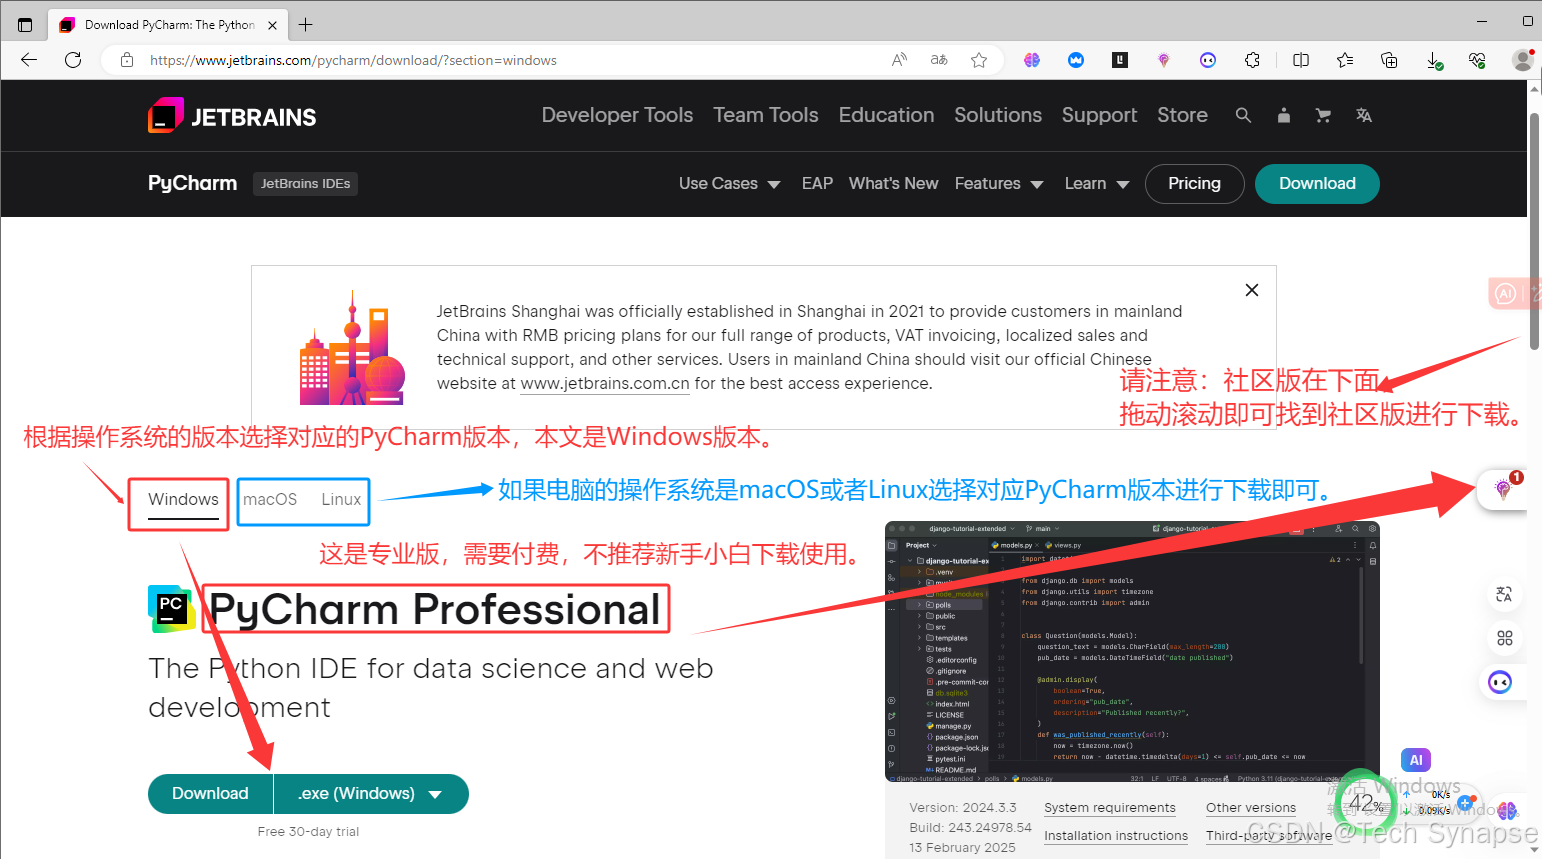Click the sidebar translate icon
This screenshot has width=1542, height=859.
[1504, 594]
